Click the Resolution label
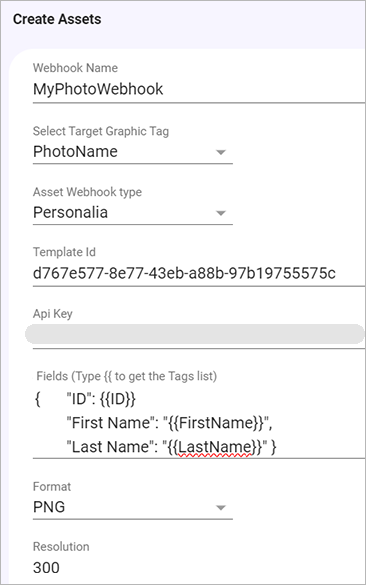 [x=61, y=547]
